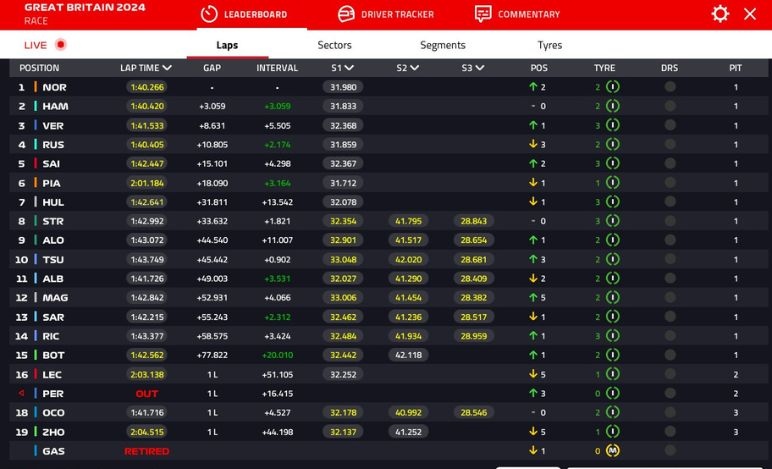The height and width of the screenshot is (469, 772).
Task: Open settings with the gear icon
Action: pos(720,14)
